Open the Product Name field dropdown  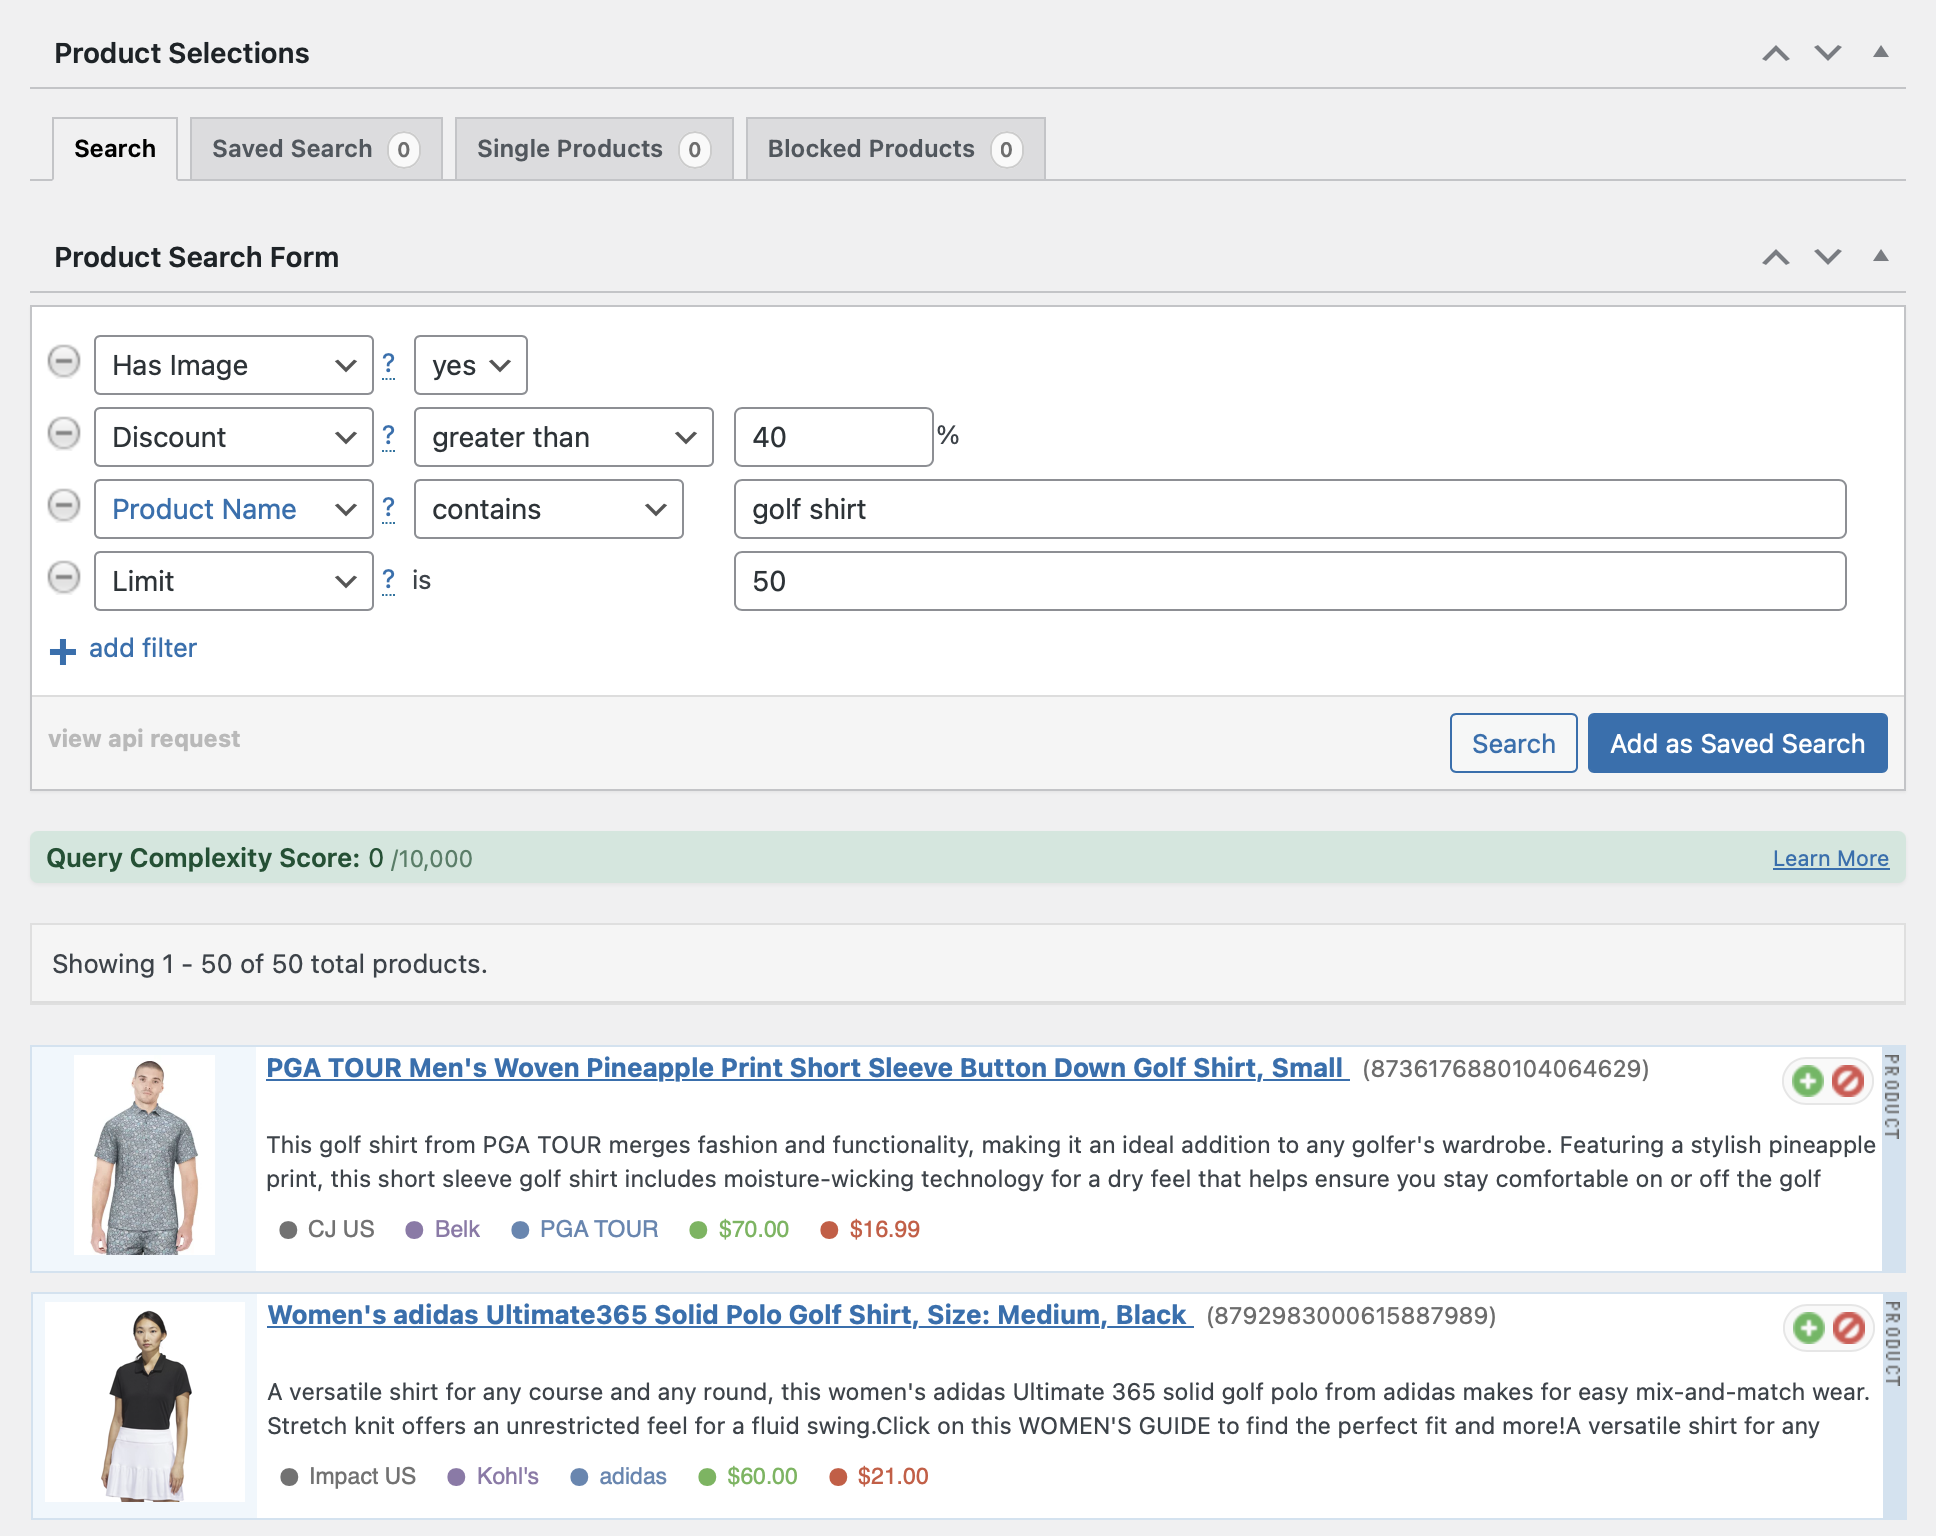pyautogui.click(x=234, y=509)
